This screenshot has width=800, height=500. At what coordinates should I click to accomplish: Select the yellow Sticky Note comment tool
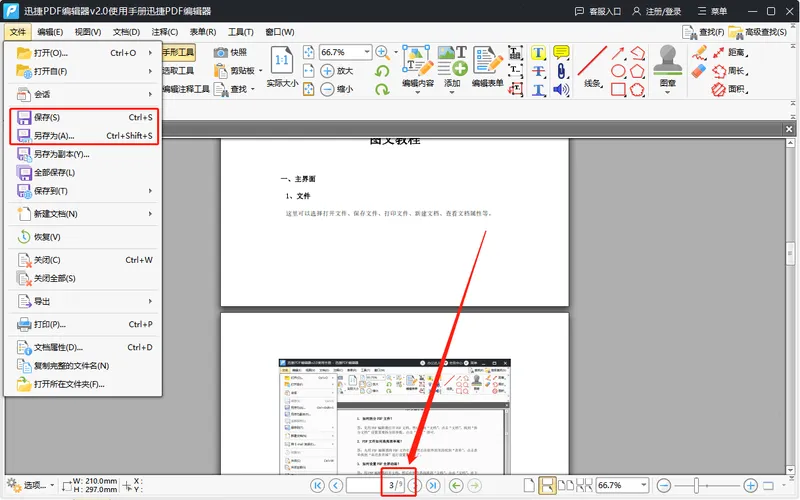click(x=561, y=52)
